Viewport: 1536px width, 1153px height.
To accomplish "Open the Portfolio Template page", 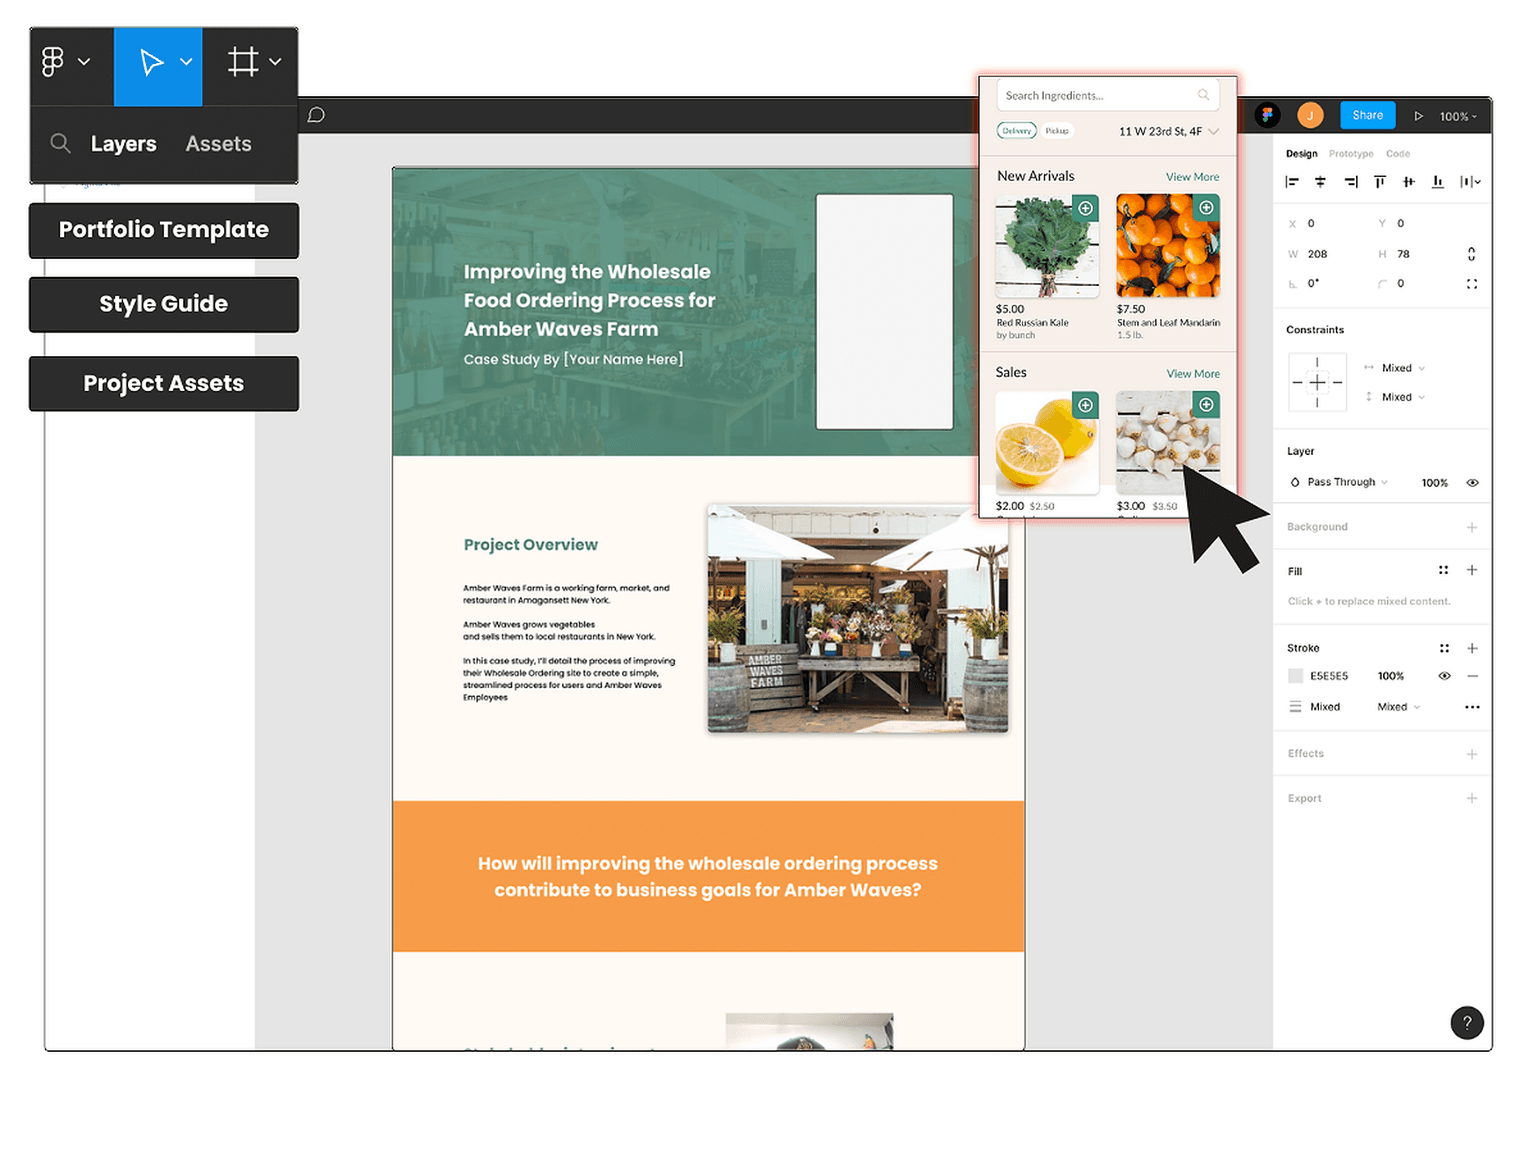I will 164,230.
